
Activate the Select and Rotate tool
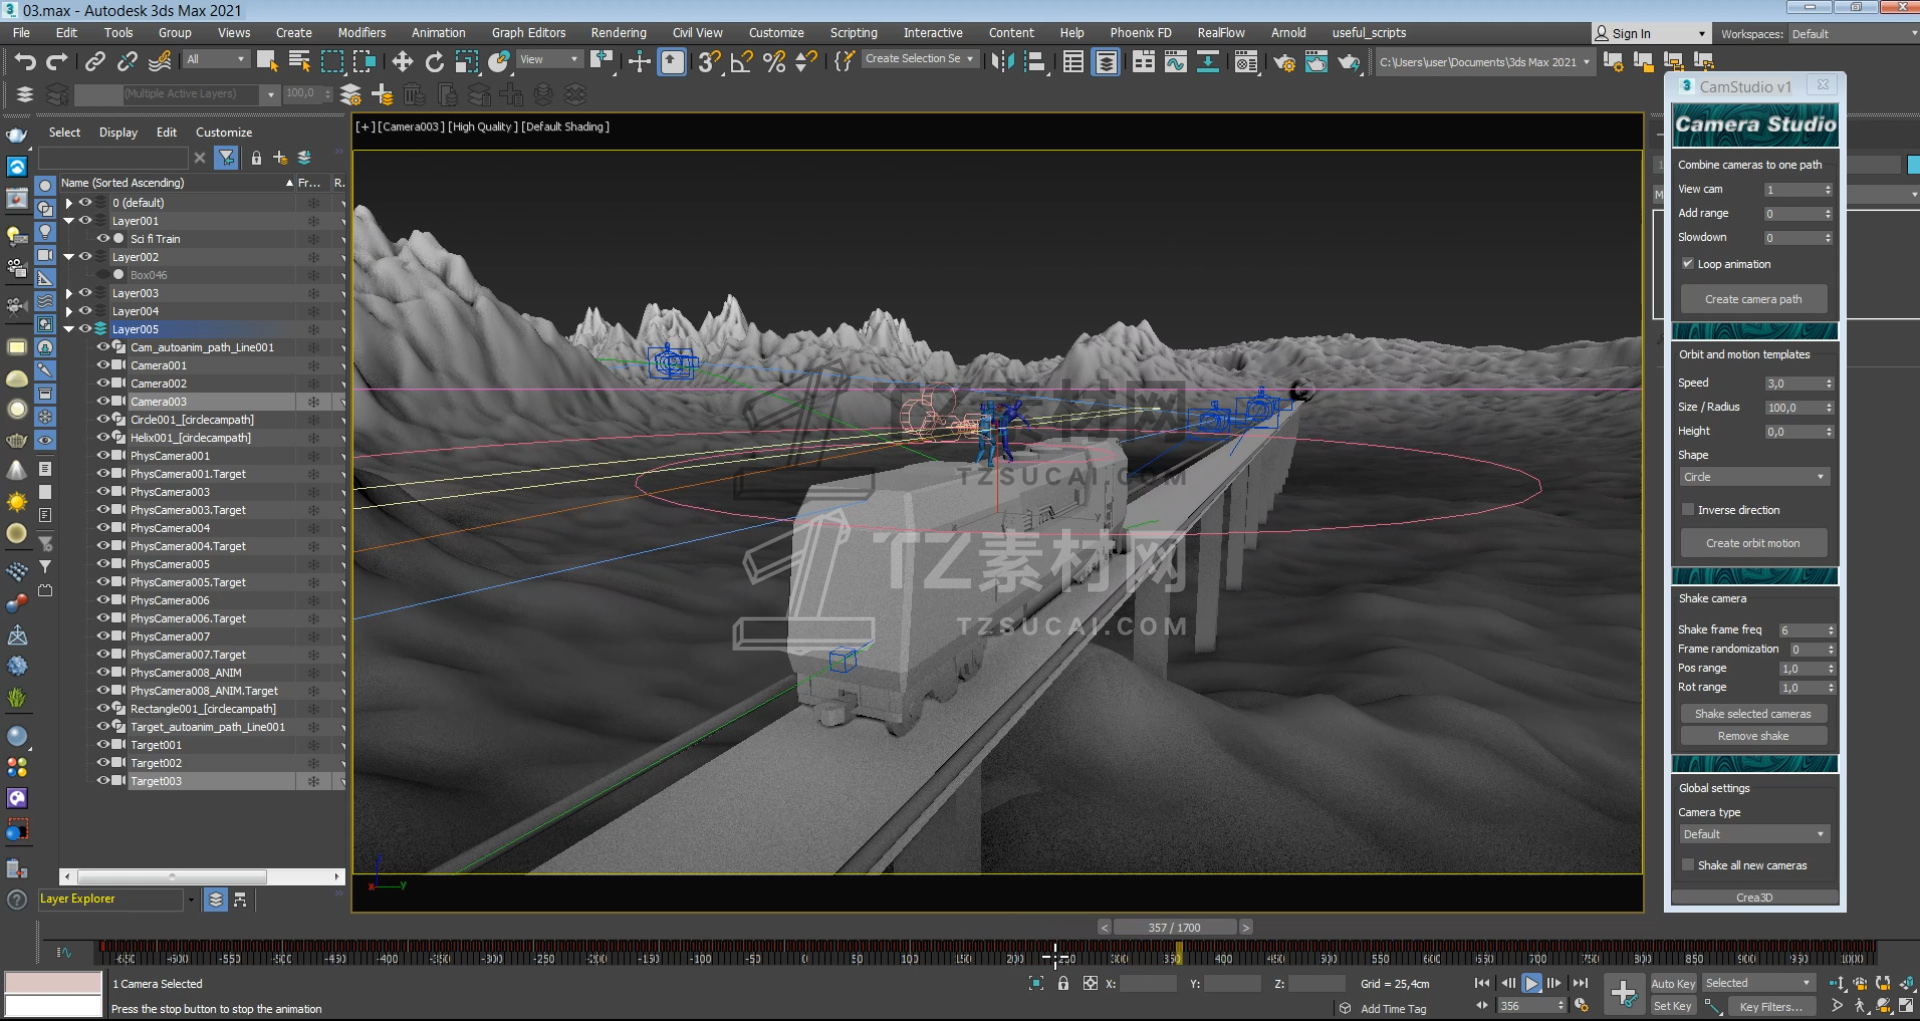tap(434, 62)
